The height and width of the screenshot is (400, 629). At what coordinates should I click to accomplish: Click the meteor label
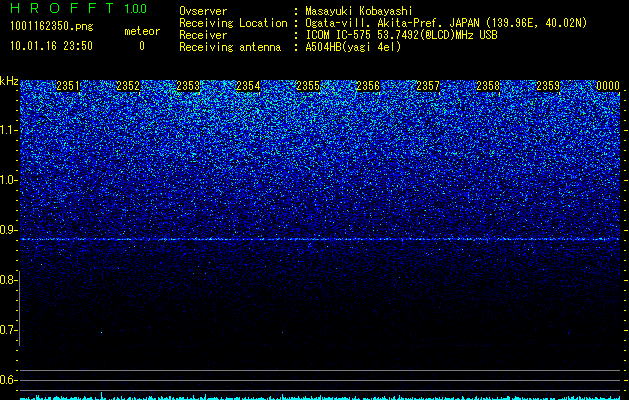tap(142, 31)
